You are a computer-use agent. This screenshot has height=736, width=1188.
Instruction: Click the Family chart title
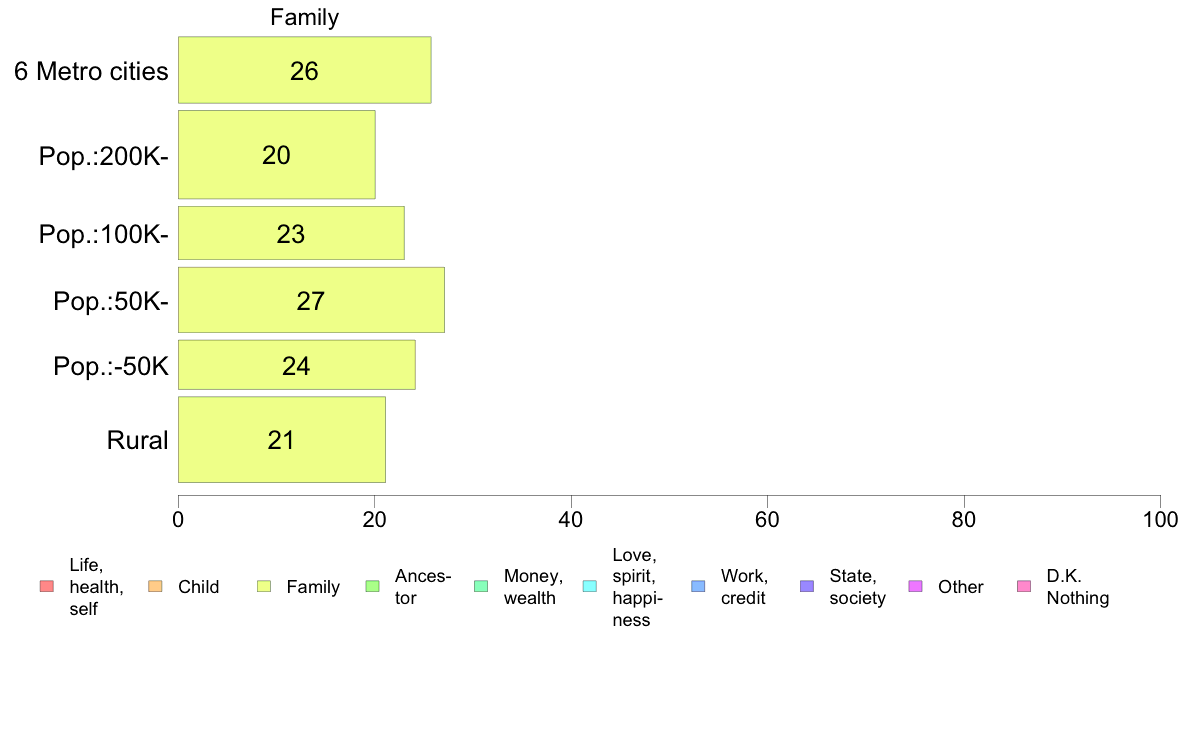(x=305, y=17)
